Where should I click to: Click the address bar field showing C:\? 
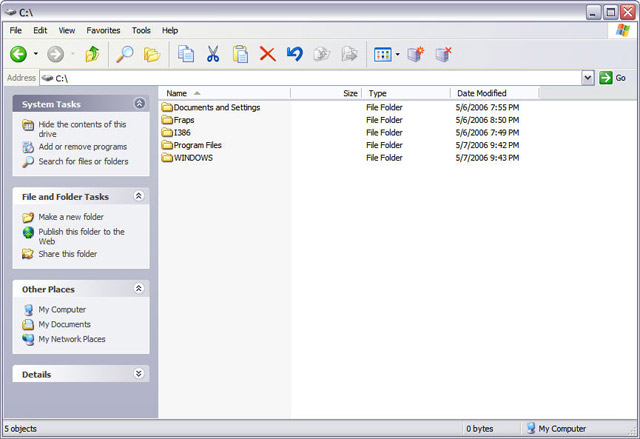tap(310, 78)
